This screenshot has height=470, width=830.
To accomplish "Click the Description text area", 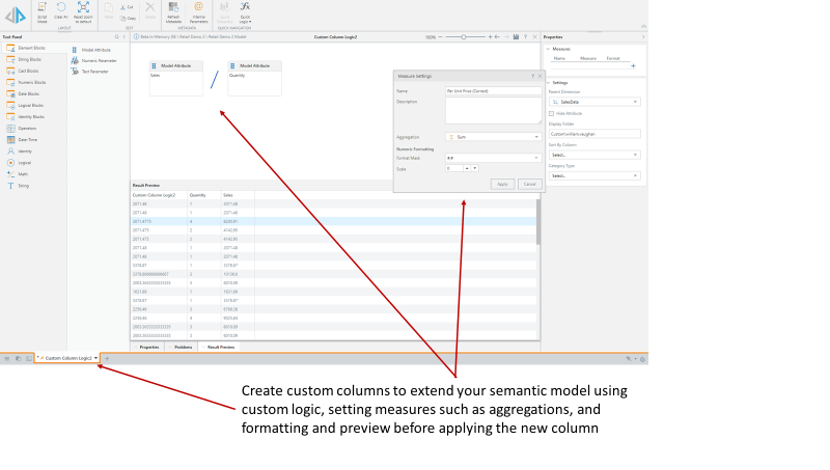I will [x=493, y=111].
